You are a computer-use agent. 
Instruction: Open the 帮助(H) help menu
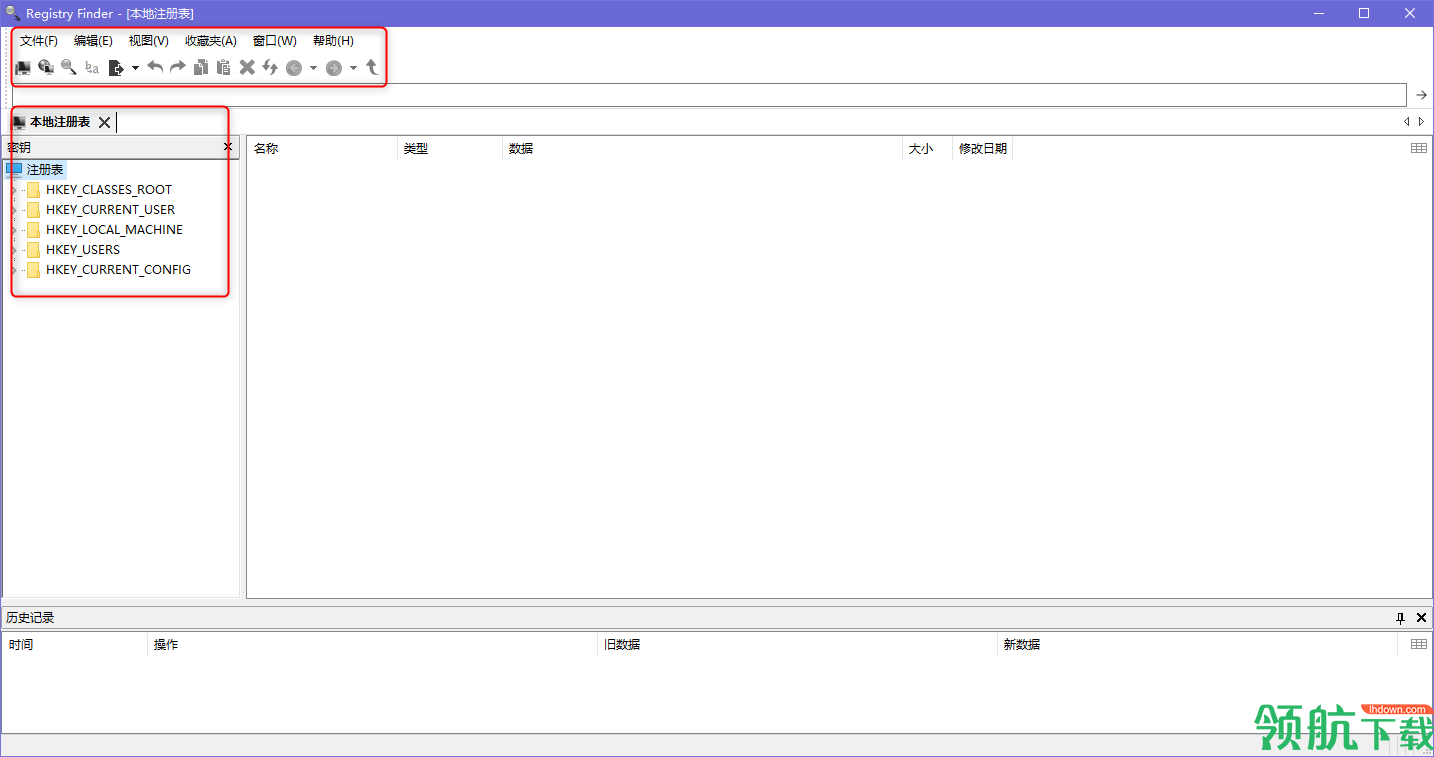pos(333,41)
